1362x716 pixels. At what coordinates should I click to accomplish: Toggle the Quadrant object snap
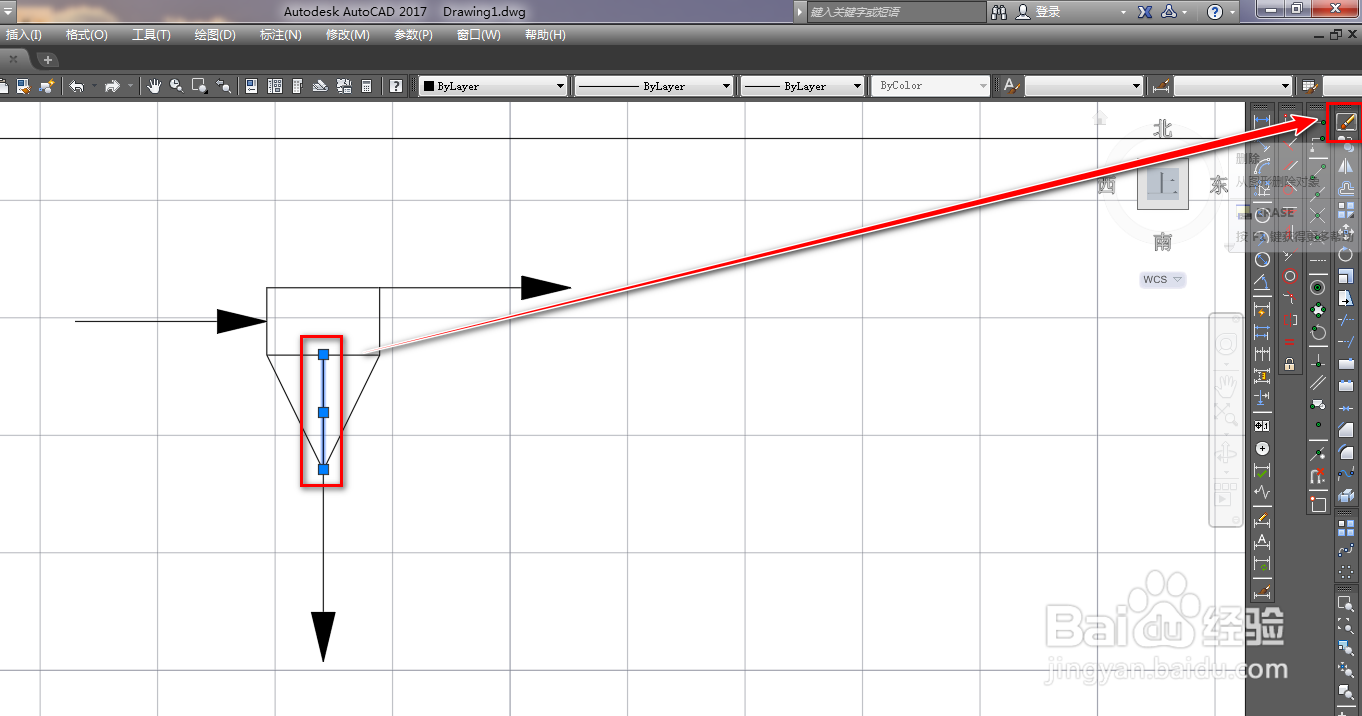[x=1318, y=310]
